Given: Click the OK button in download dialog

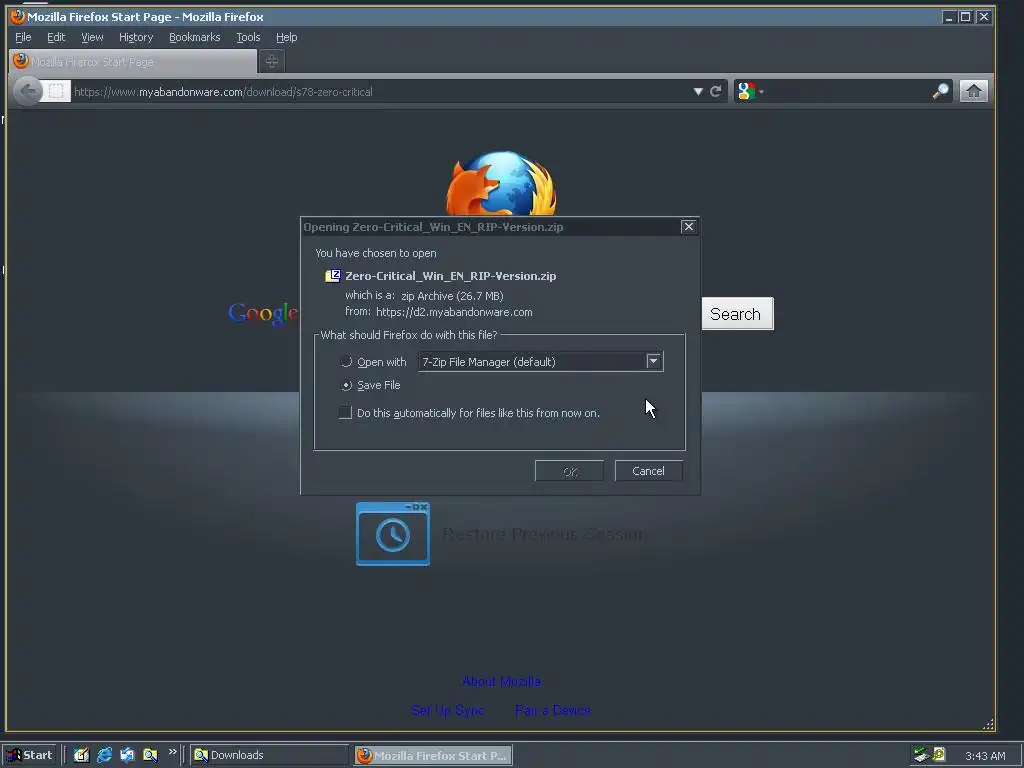Looking at the screenshot, I should click(x=569, y=471).
